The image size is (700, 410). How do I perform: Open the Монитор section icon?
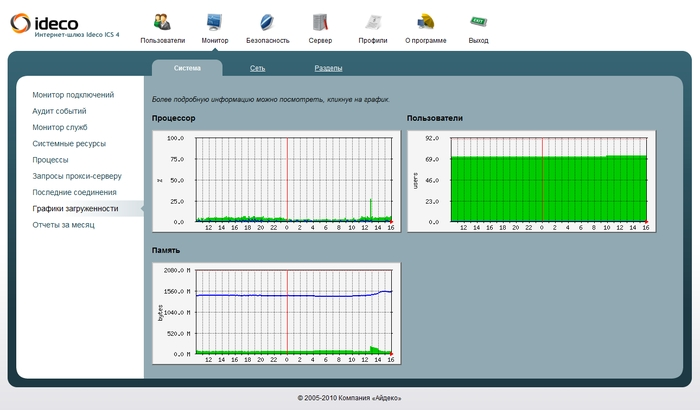pos(214,22)
